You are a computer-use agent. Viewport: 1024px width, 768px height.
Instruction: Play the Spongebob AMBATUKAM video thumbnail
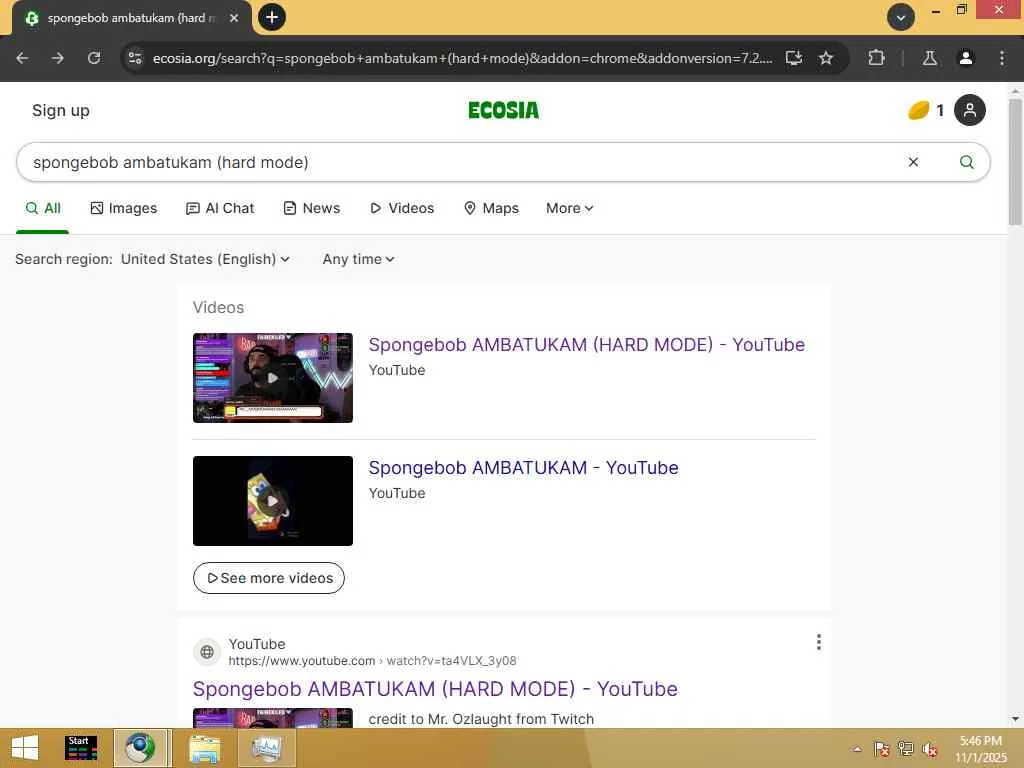coord(273,501)
